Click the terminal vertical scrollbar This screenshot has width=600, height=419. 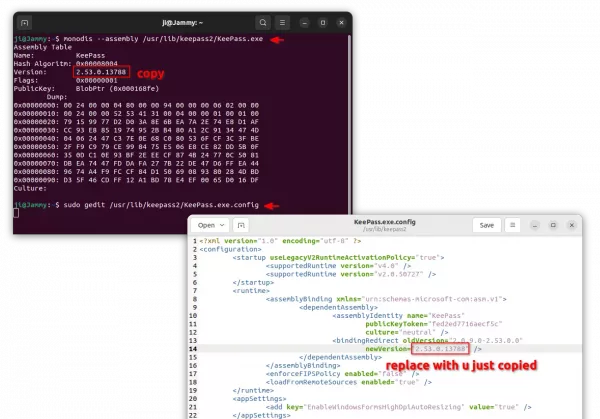click(x=349, y=122)
